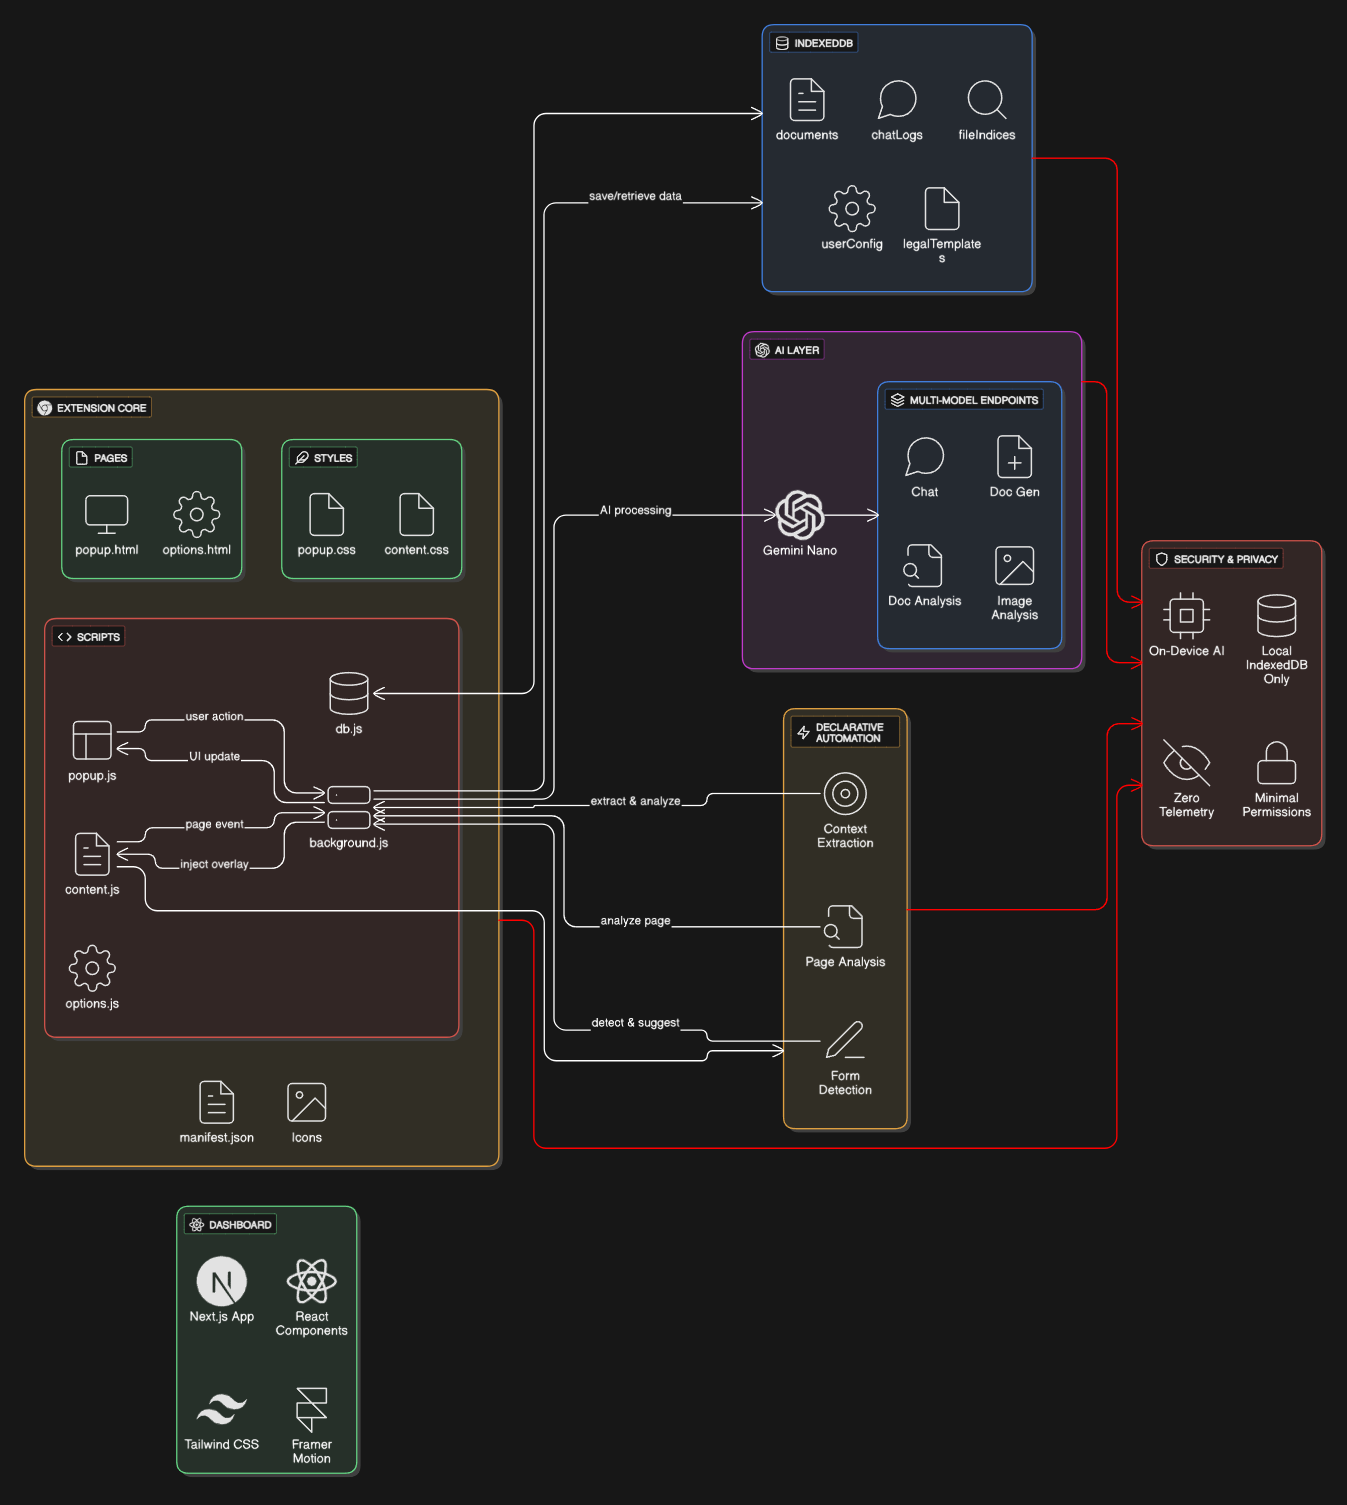This screenshot has height=1505, width=1347.
Task: Select the db.js database icon
Action: (349, 694)
